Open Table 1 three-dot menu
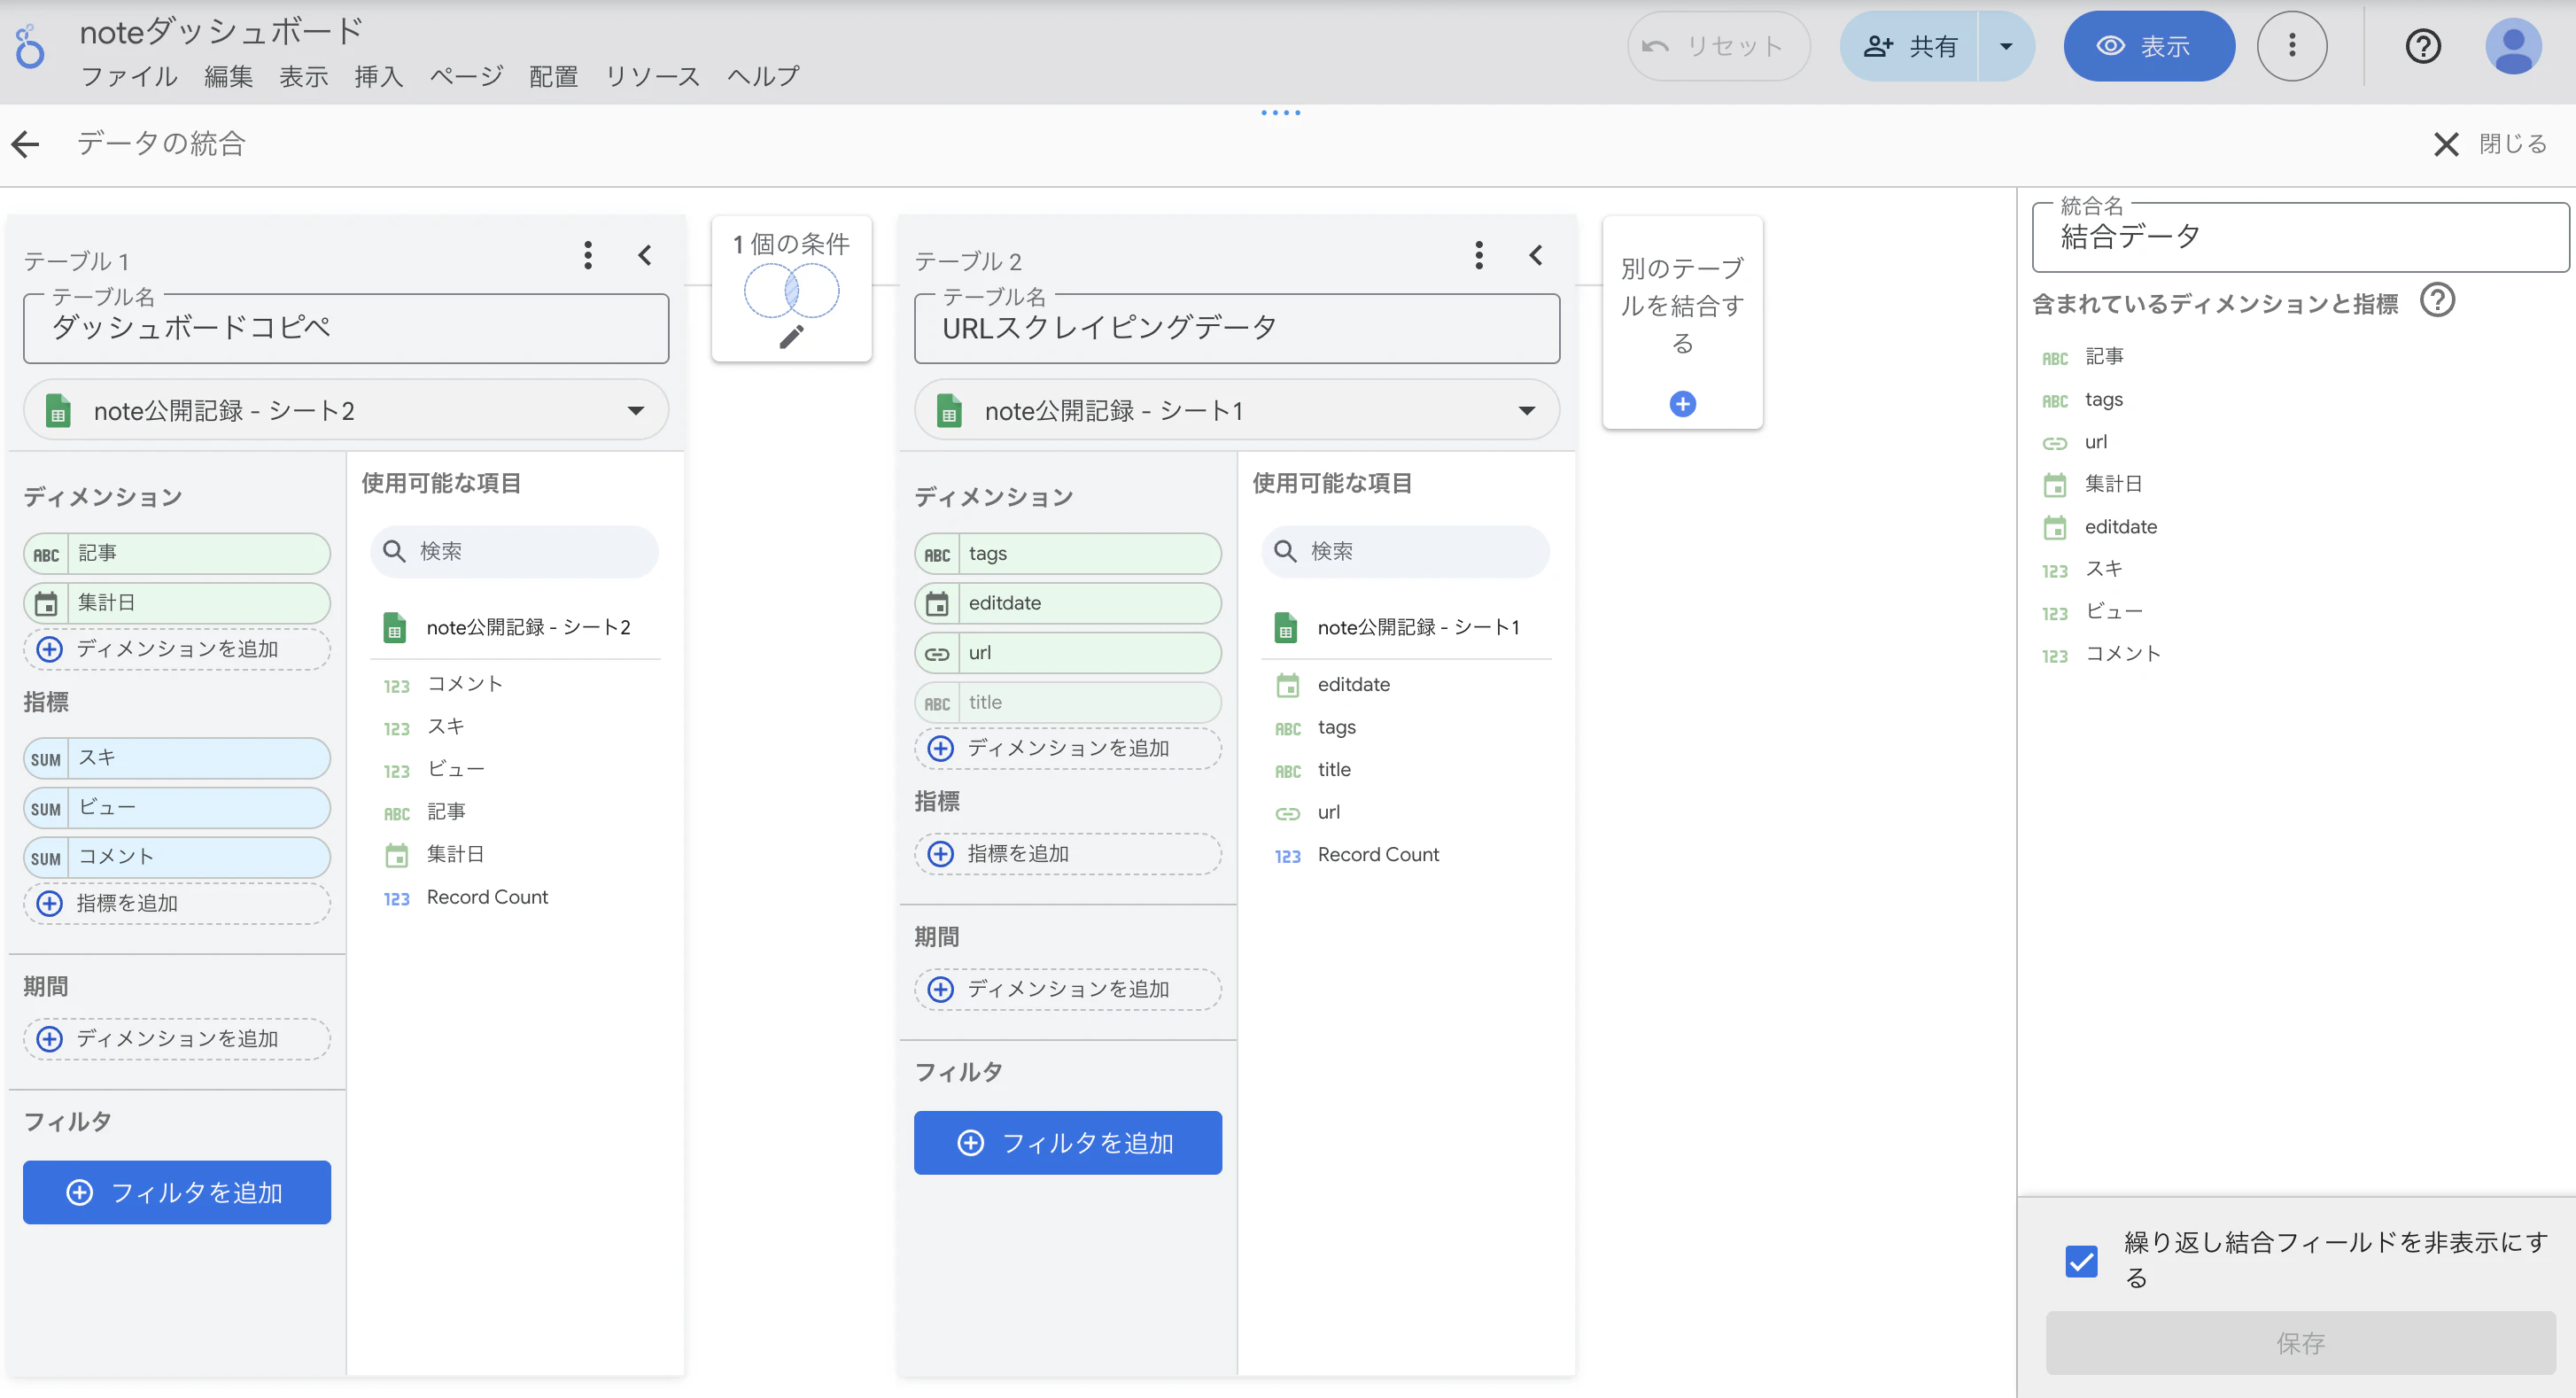The width and height of the screenshot is (2576, 1398). click(x=588, y=255)
